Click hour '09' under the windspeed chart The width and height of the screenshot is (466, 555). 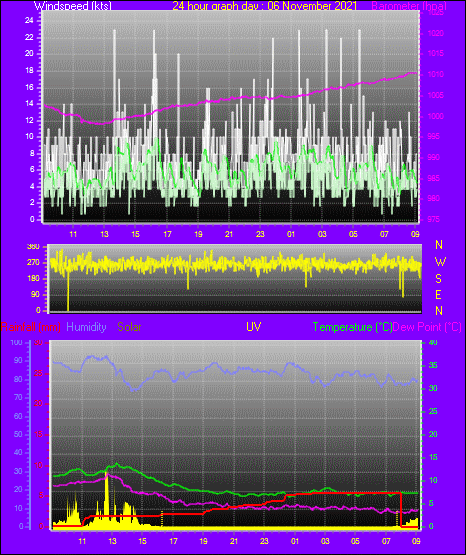coord(415,234)
